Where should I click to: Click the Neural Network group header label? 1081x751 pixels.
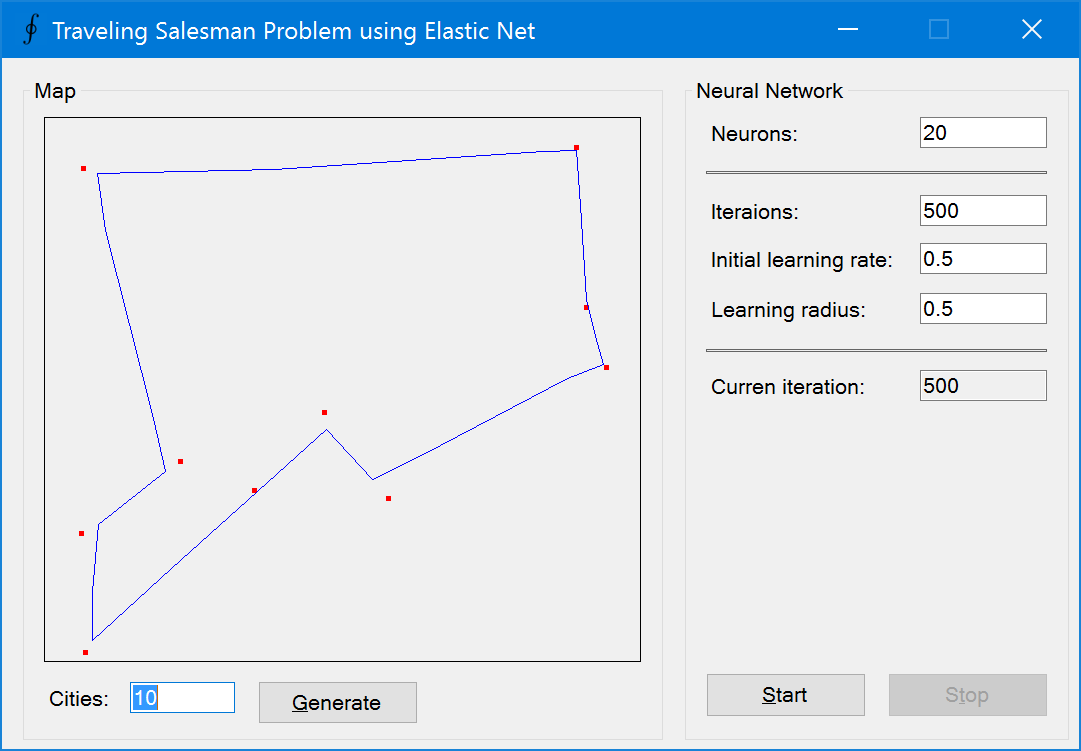point(769,90)
